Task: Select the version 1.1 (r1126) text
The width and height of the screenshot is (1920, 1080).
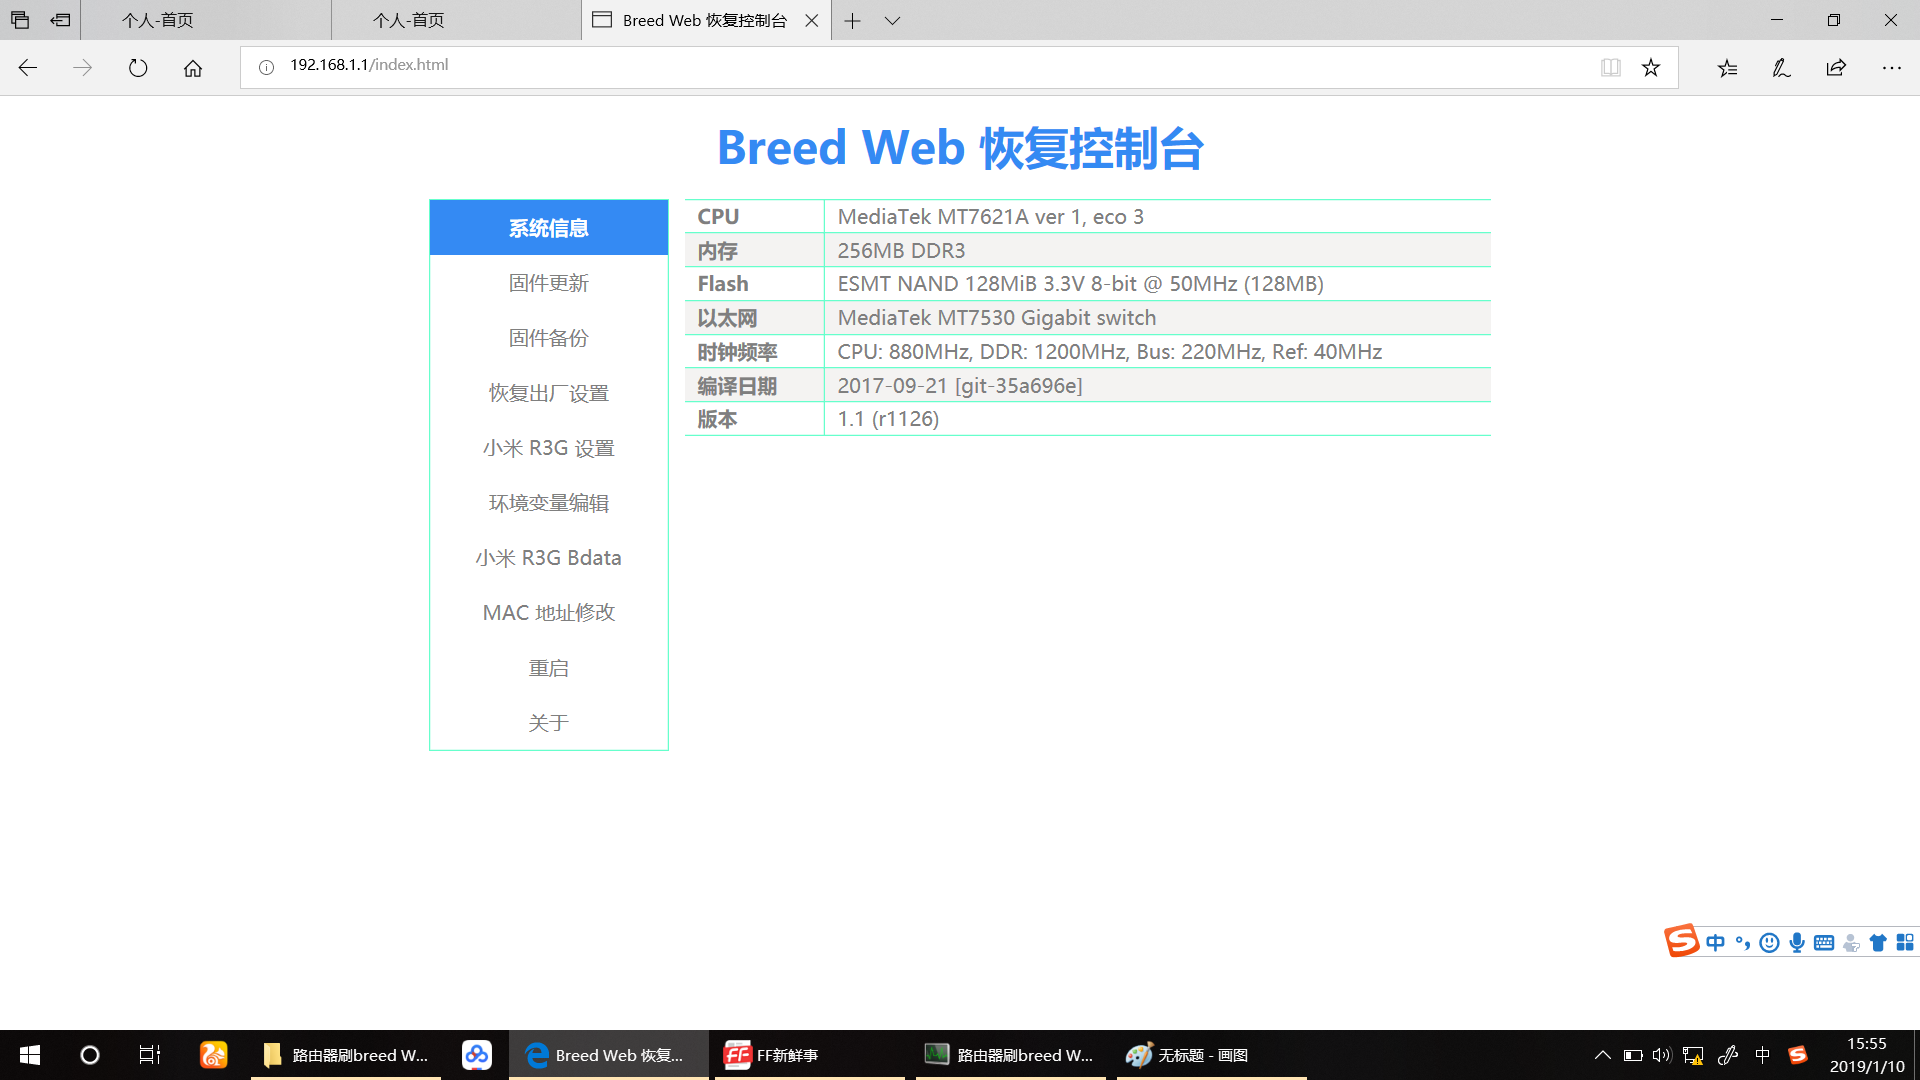Action: (888, 419)
